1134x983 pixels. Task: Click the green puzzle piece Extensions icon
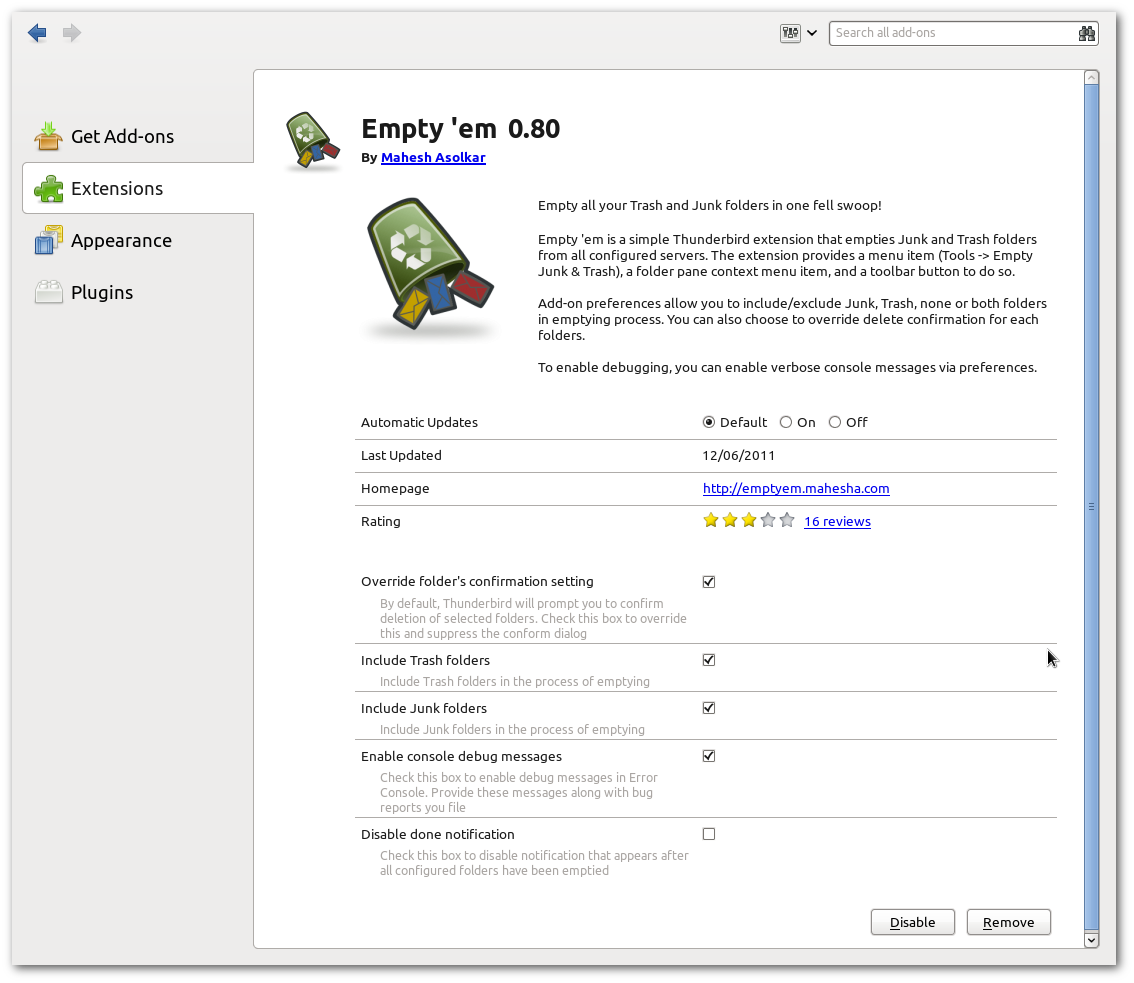[x=48, y=188]
